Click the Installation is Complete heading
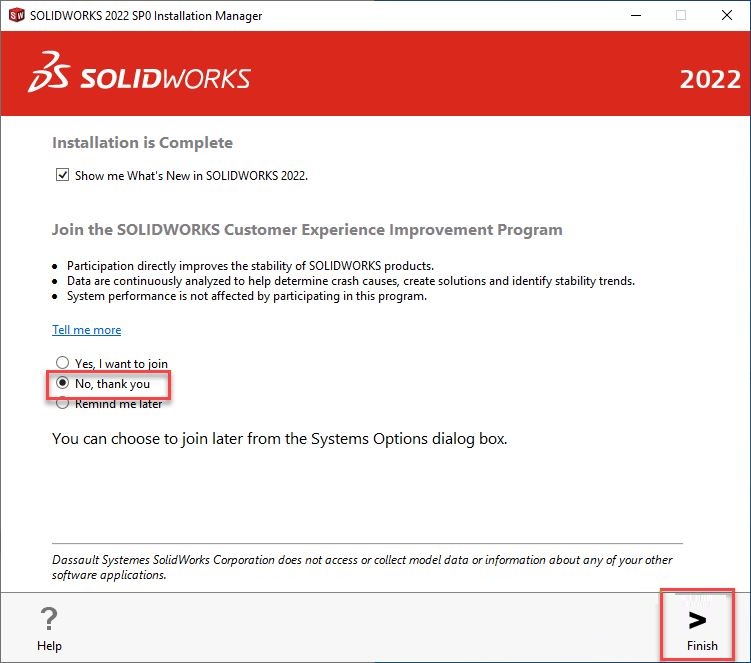The width and height of the screenshot is (751, 663). pyautogui.click(x=142, y=142)
